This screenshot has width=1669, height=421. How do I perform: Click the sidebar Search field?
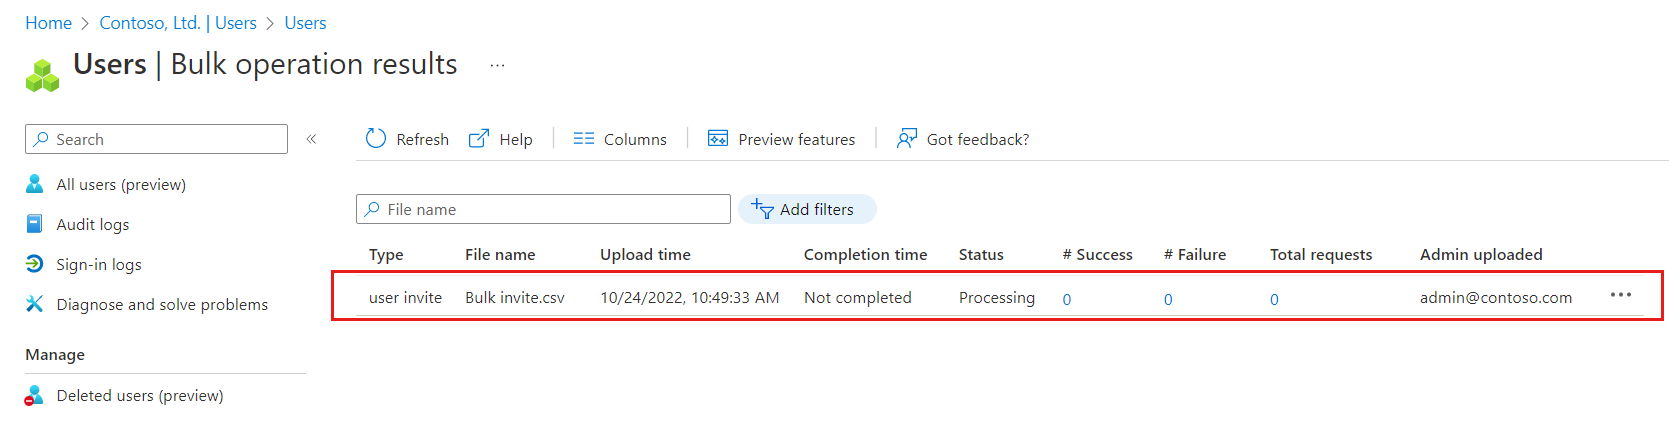[x=156, y=139]
